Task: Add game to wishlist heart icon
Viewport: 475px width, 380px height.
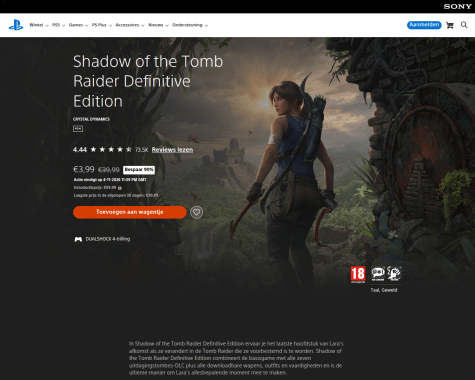Action: click(x=196, y=212)
